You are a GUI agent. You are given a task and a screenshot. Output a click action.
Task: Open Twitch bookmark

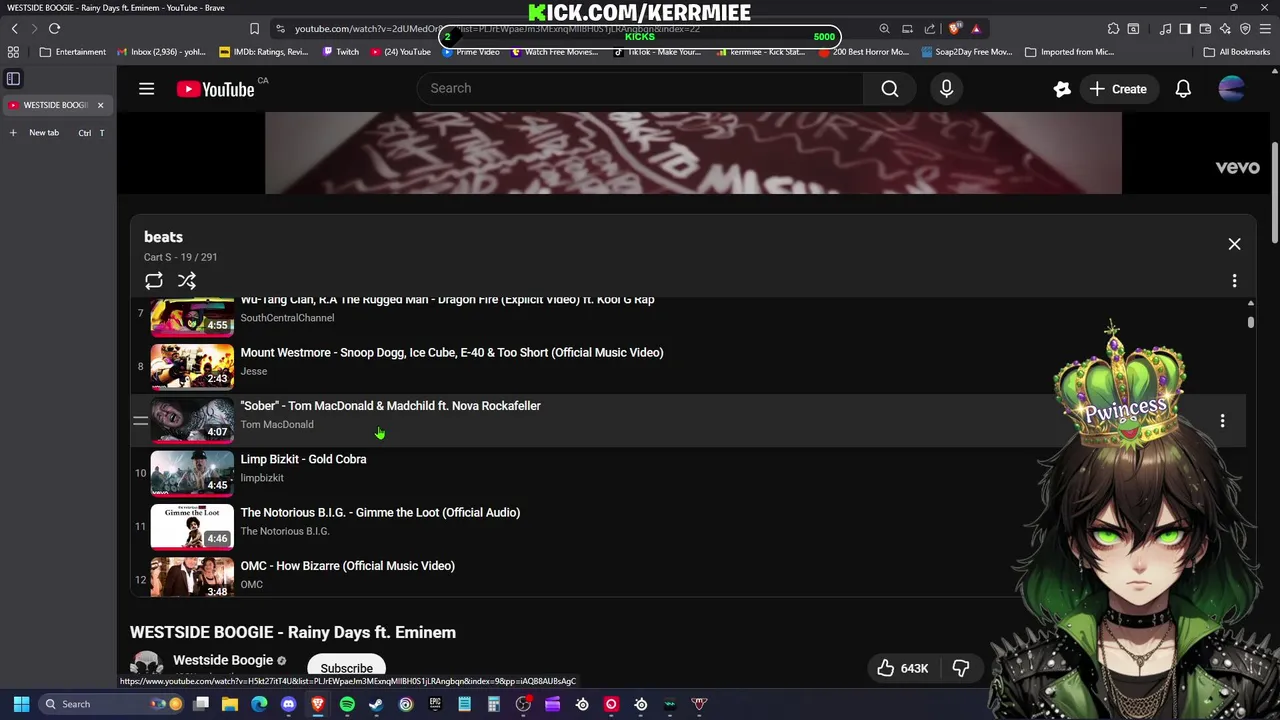(340, 52)
